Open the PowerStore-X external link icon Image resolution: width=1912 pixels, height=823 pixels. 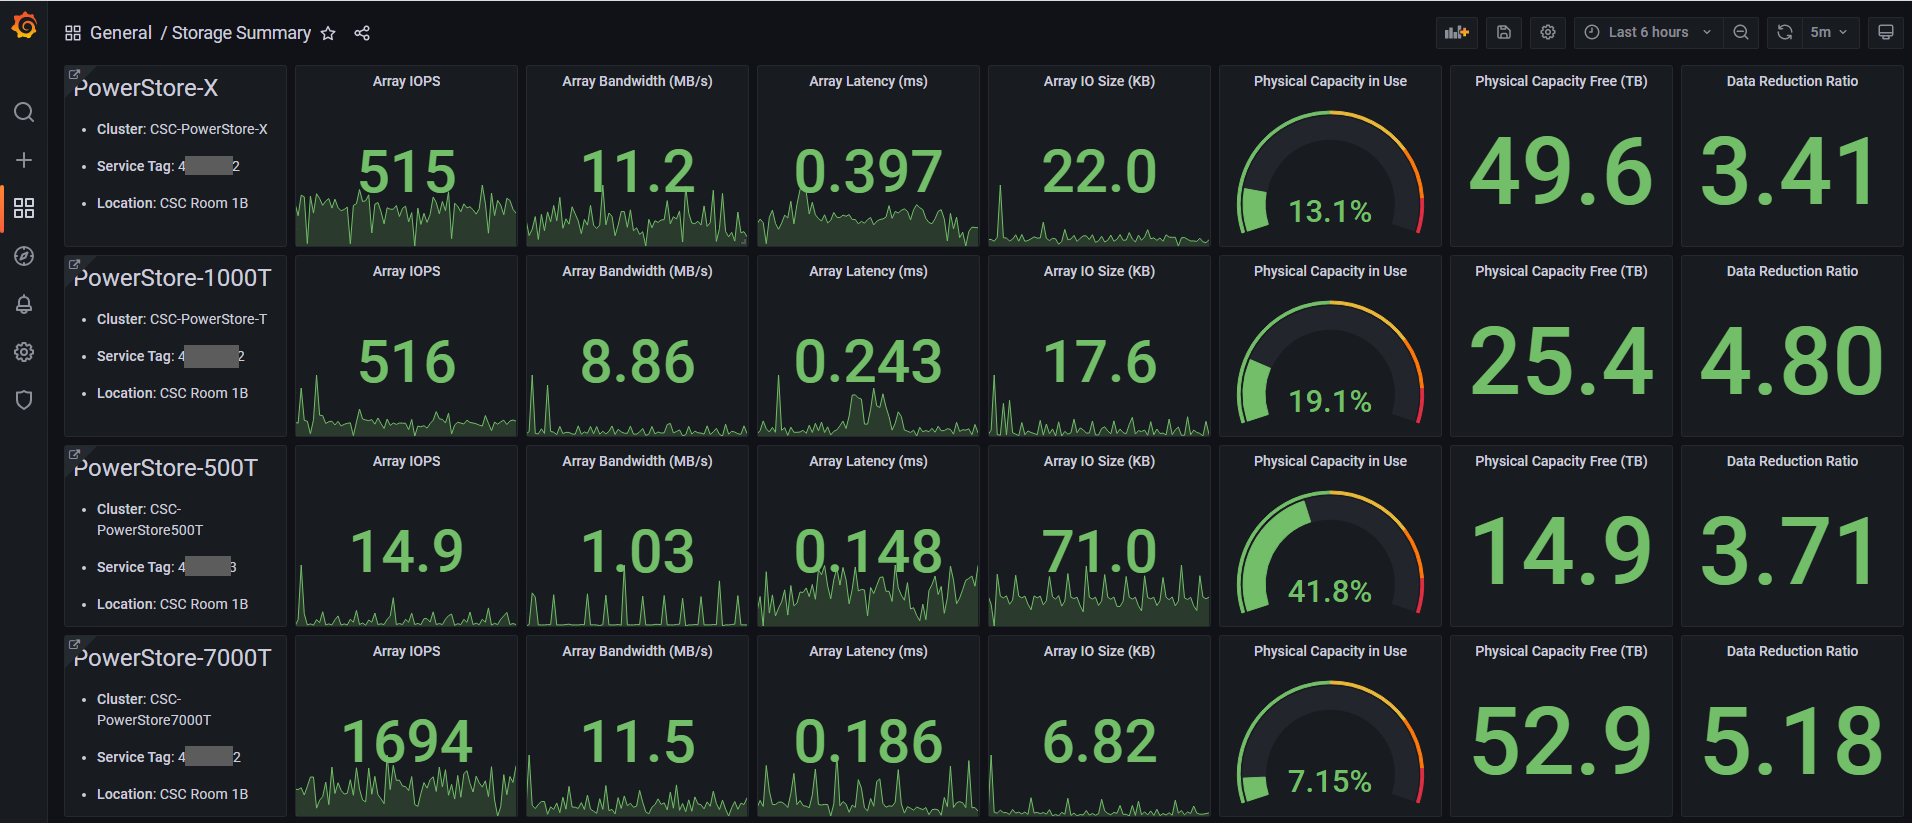[74, 74]
